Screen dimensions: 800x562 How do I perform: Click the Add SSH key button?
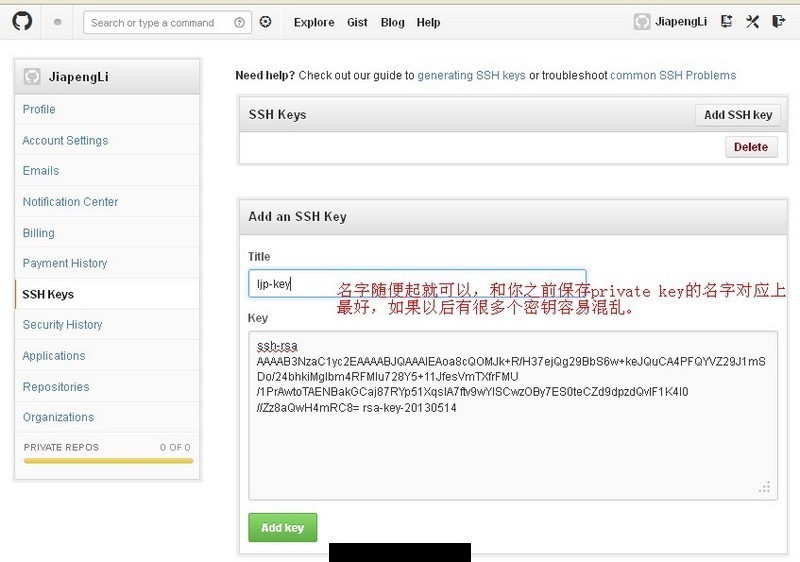click(738, 115)
